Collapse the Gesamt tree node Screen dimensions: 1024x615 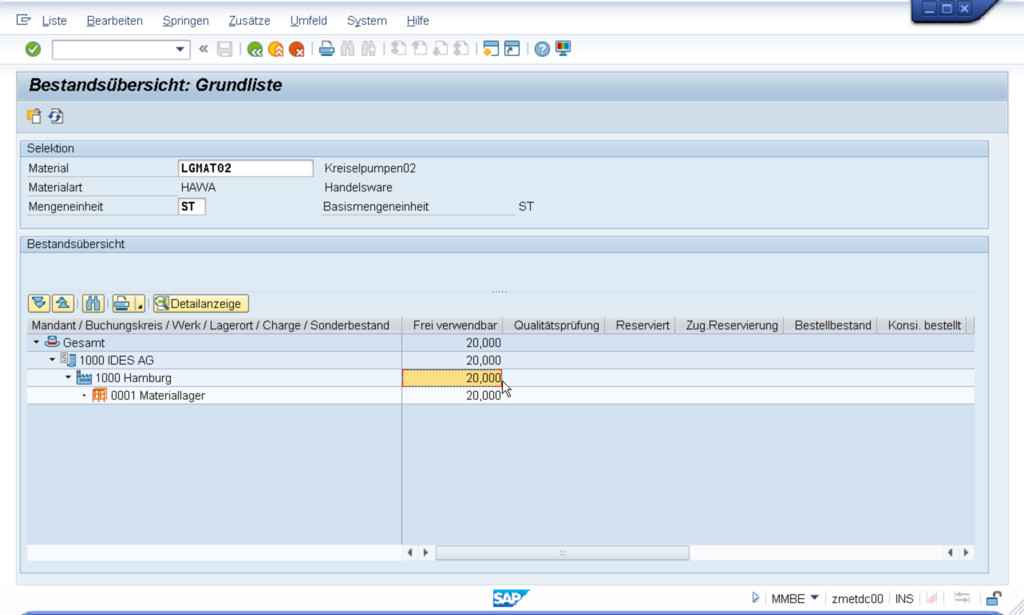(37, 343)
